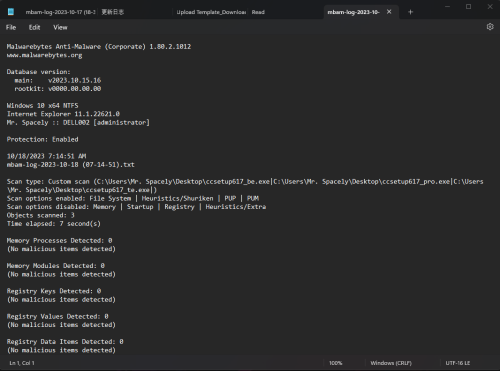Switch to the Upload Template_Download tab
Screen dimensions: 500x371
[211, 12]
